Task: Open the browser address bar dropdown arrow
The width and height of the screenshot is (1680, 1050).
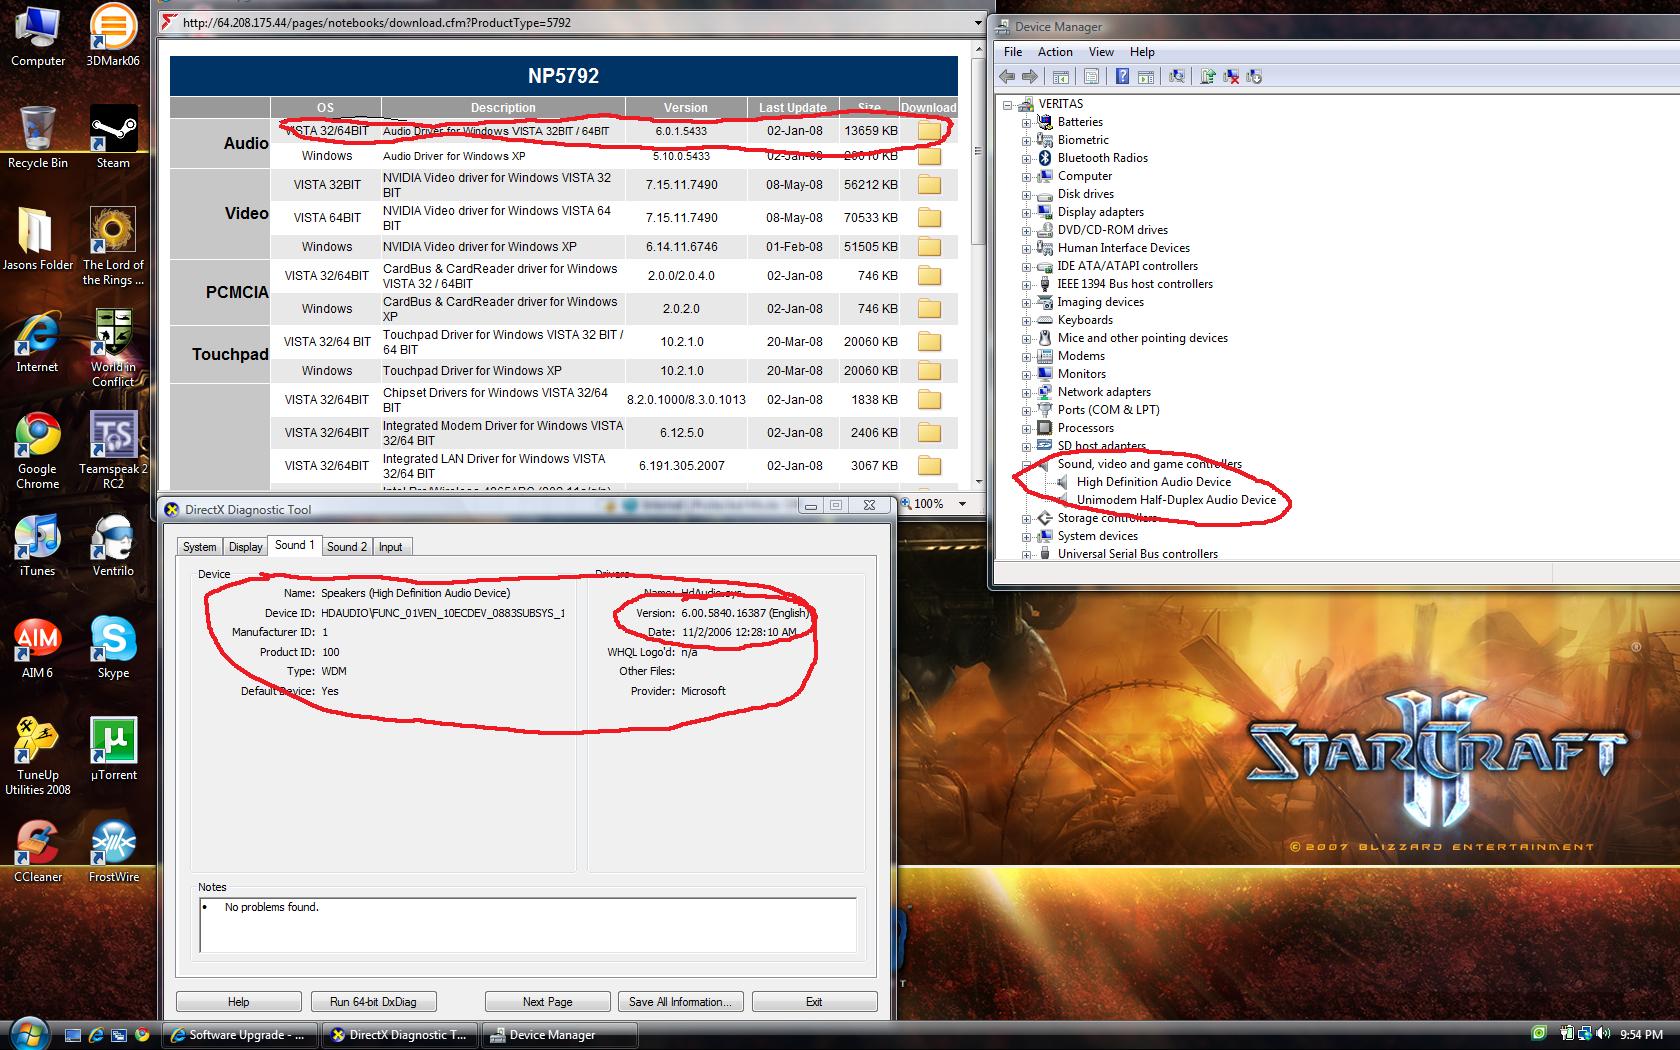Action: 977,22
